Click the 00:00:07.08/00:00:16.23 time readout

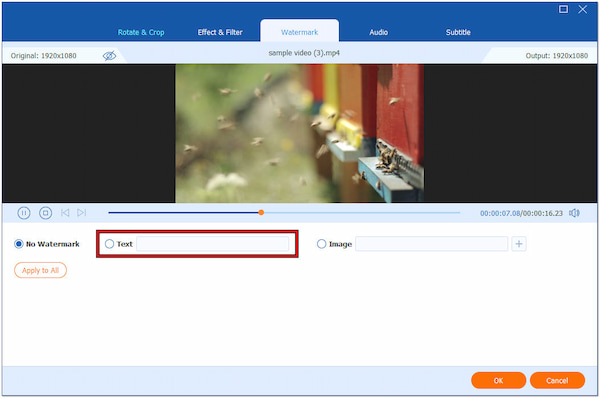click(521, 213)
